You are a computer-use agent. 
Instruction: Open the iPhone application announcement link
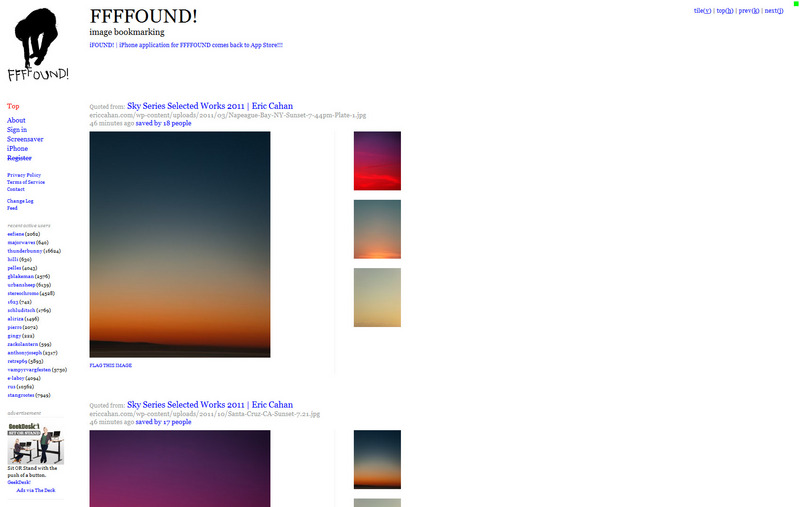[x=186, y=45]
